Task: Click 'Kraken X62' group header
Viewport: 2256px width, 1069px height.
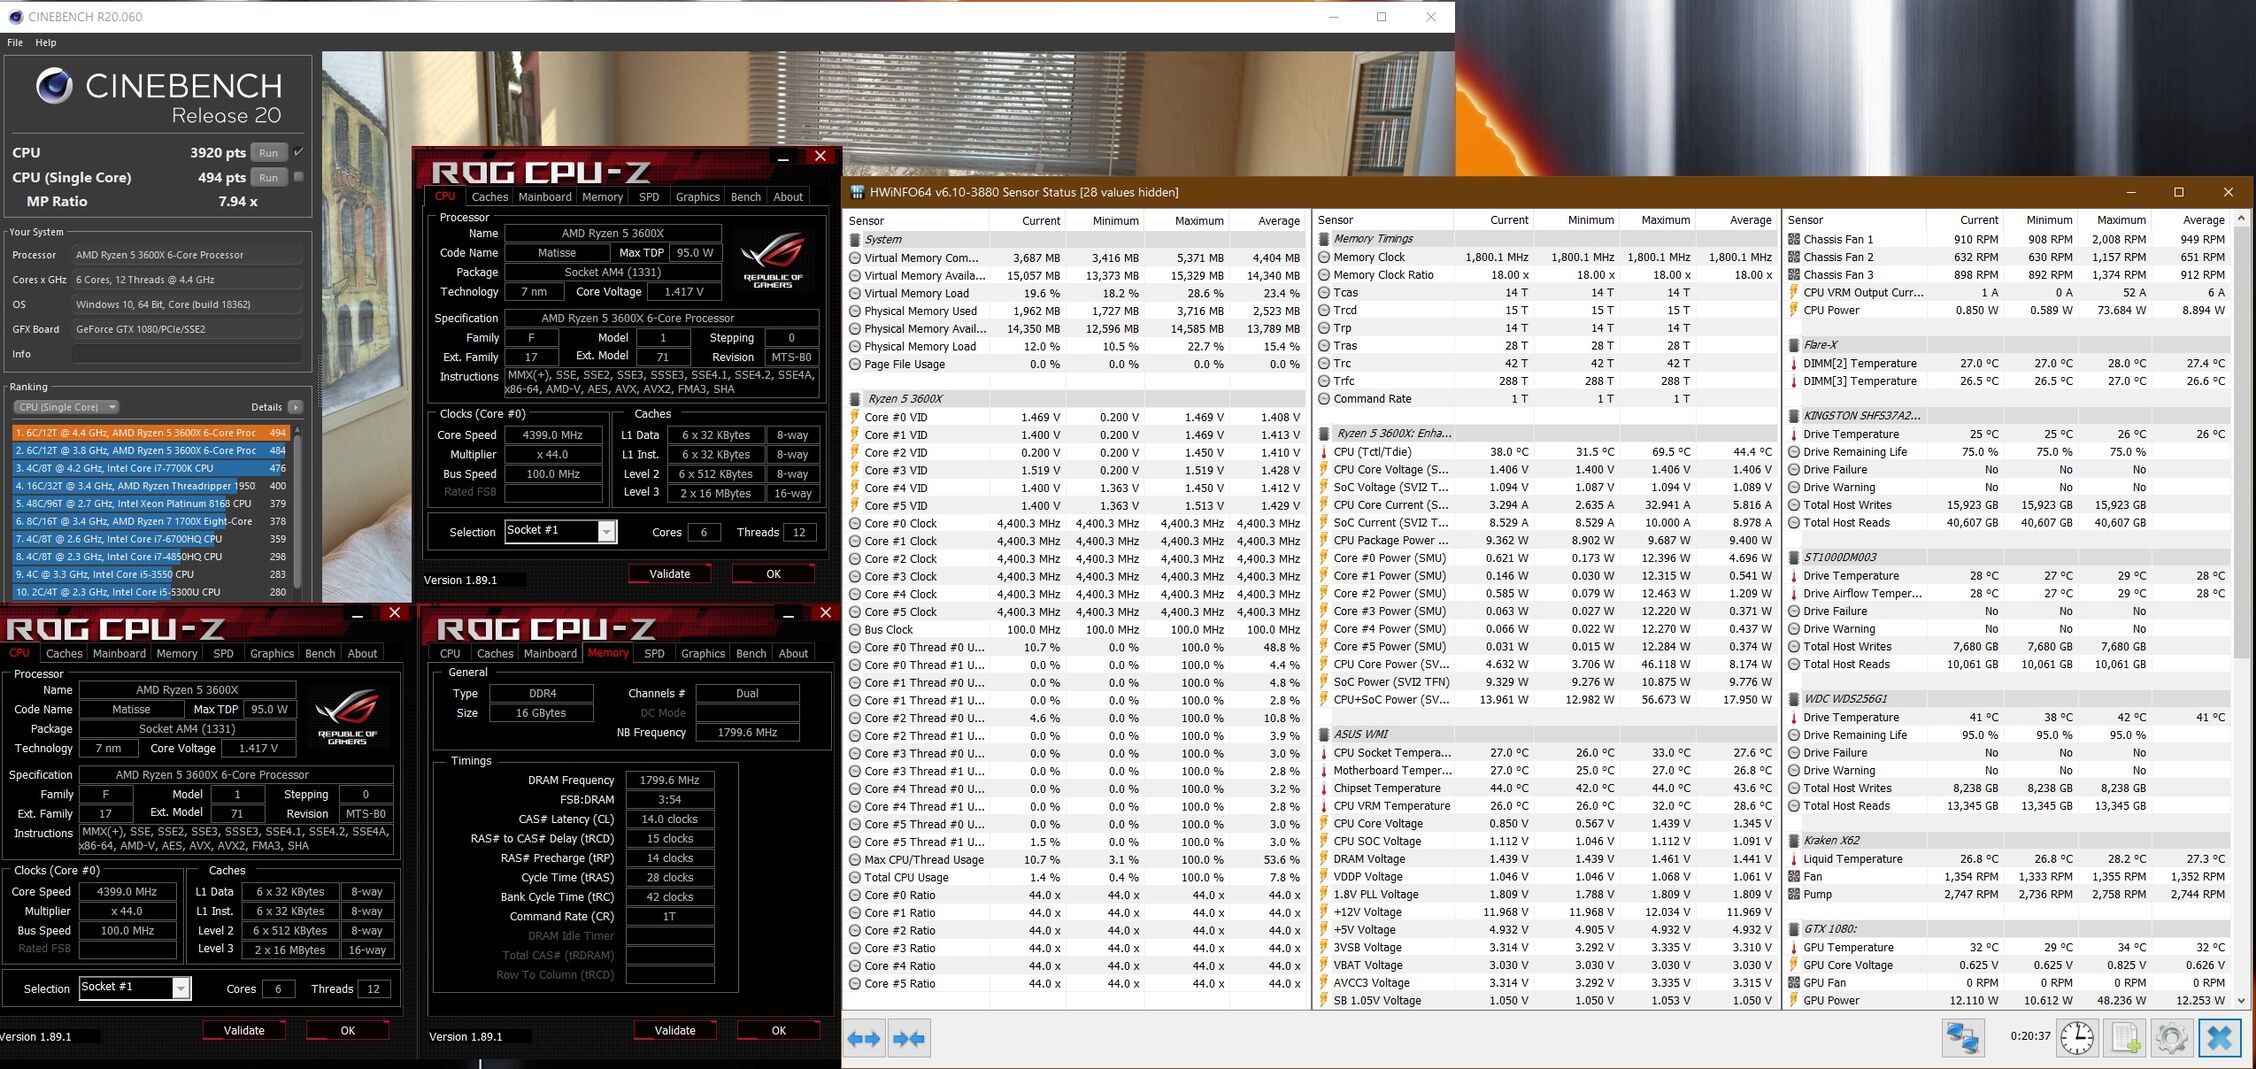Action: [2008, 841]
